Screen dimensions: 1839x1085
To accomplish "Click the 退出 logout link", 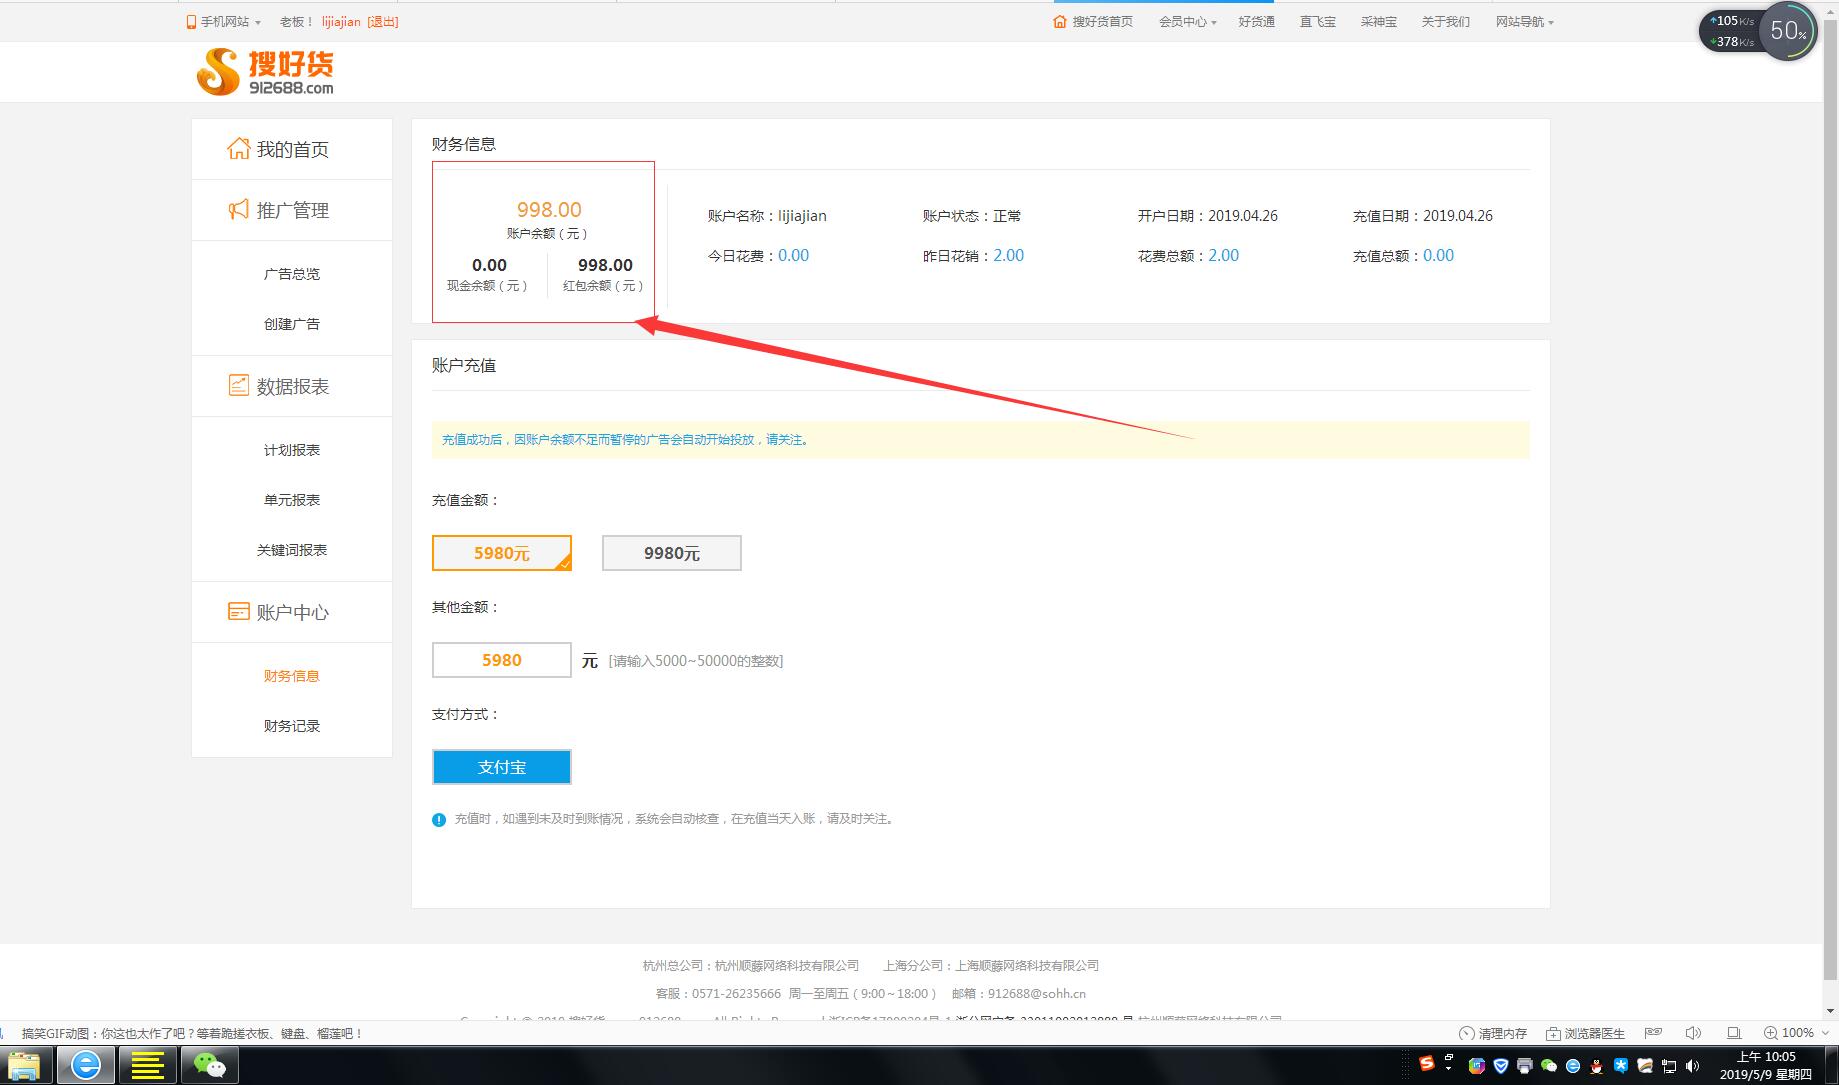I will [x=382, y=22].
